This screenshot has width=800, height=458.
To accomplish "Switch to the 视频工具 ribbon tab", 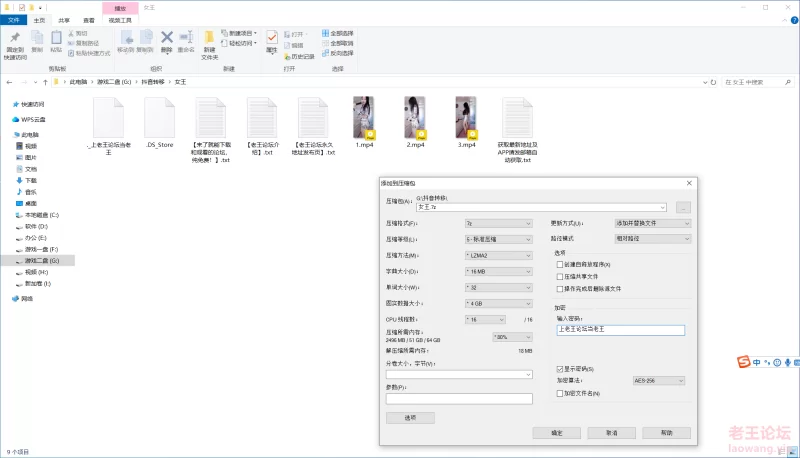I will [120, 20].
